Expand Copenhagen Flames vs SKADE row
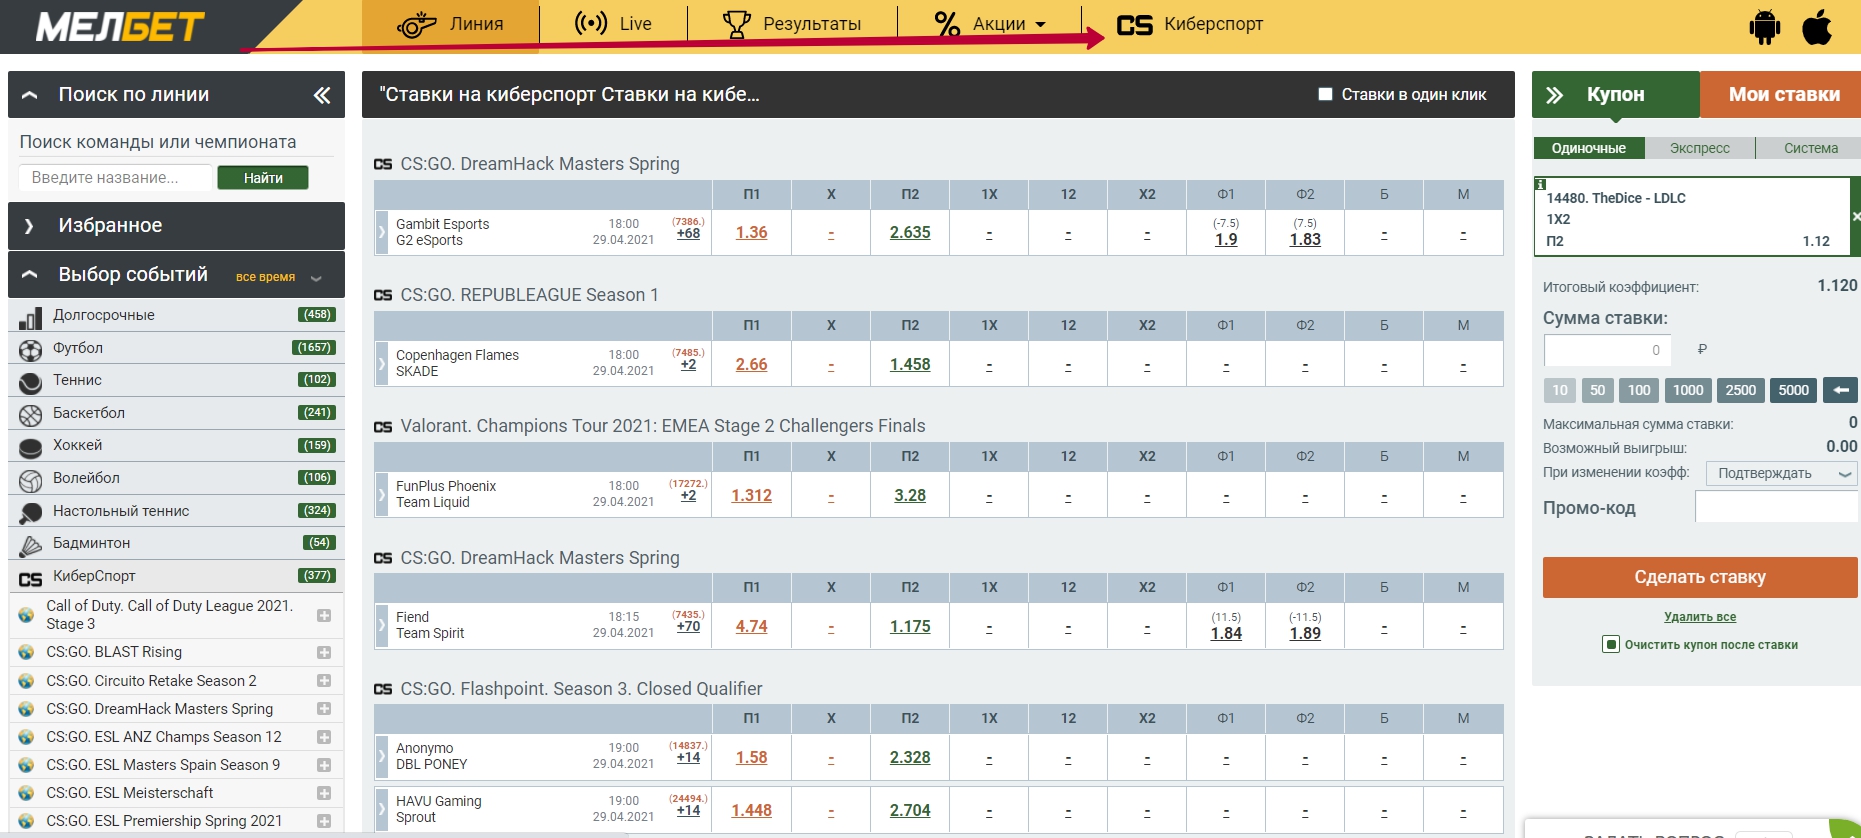The height and width of the screenshot is (838, 1861). [381, 363]
